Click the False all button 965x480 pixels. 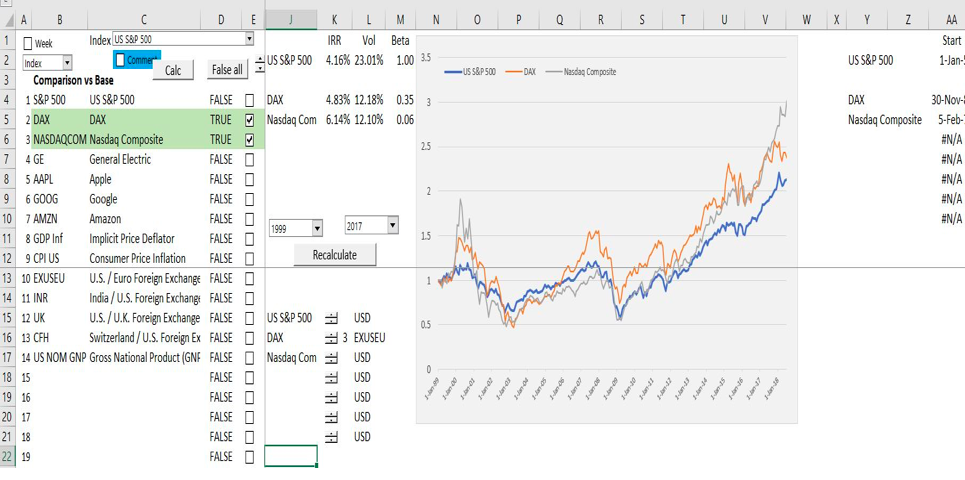[x=227, y=70]
